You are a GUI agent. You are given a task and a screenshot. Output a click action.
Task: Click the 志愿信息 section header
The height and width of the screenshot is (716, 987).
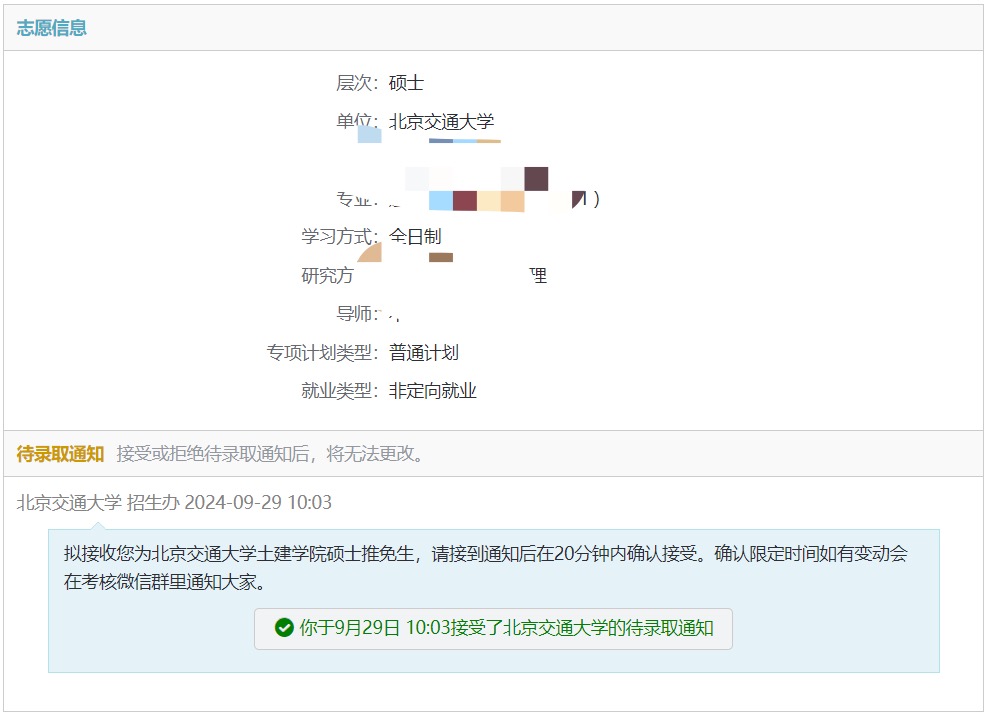tap(52, 28)
